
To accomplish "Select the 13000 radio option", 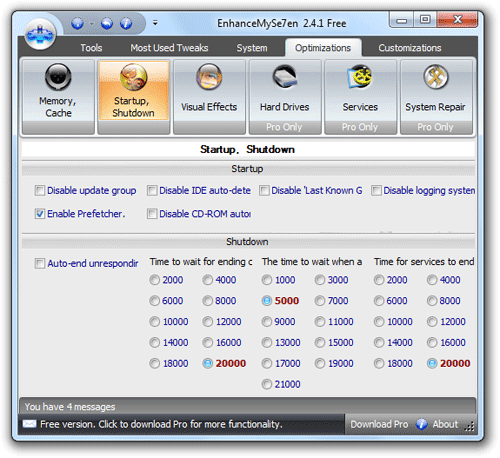I will click(267, 343).
